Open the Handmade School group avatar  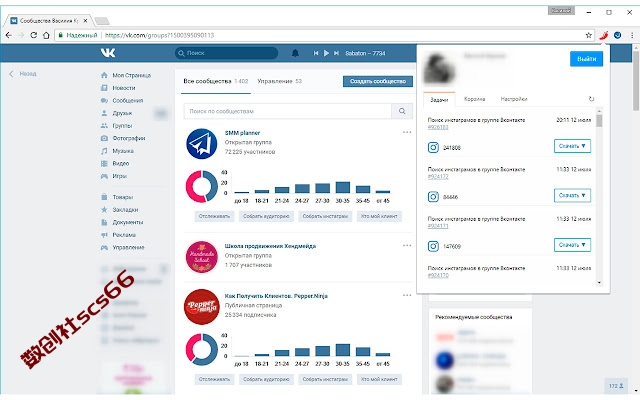point(202,257)
